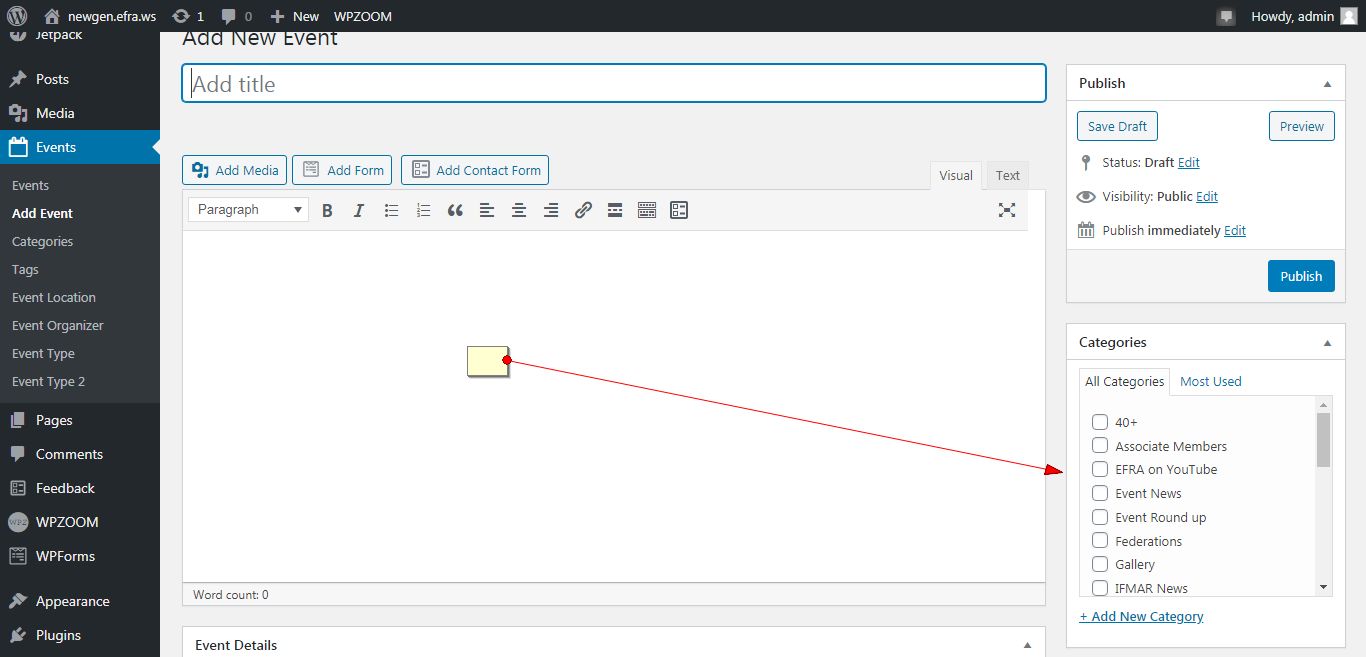Insert a blockquote in the editor
Screen dimensions: 1366x657
pos(455,210)
